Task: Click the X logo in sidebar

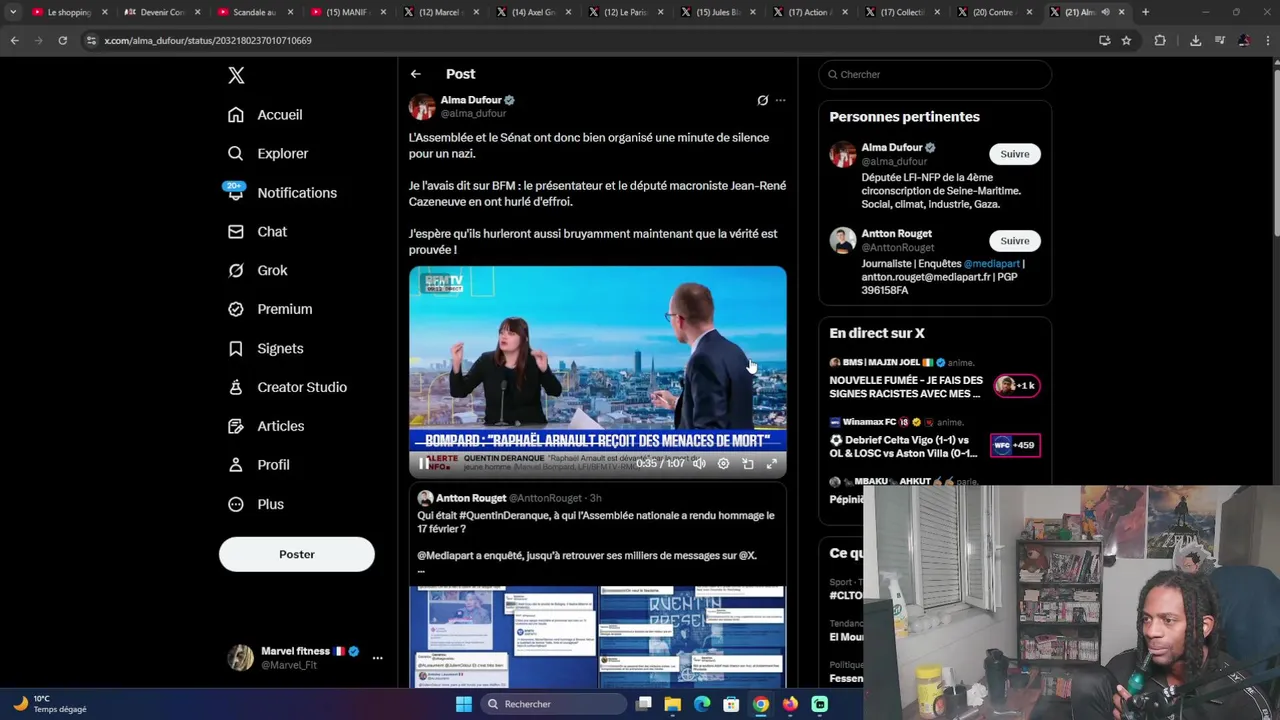Action: tap(236, 75)
